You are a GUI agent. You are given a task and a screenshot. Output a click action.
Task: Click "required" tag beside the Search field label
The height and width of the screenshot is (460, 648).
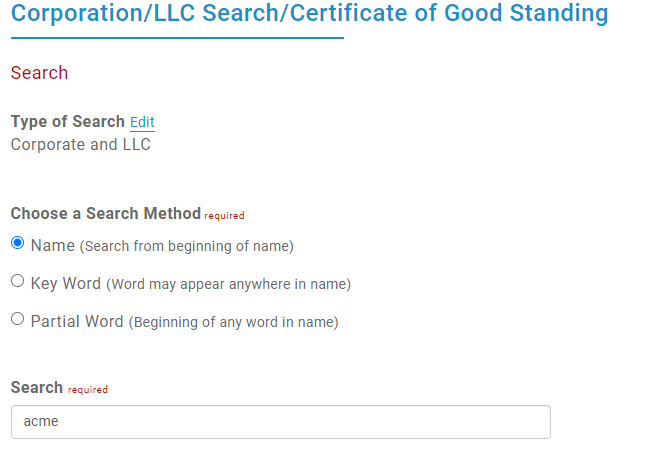click(x=87, y=389)
